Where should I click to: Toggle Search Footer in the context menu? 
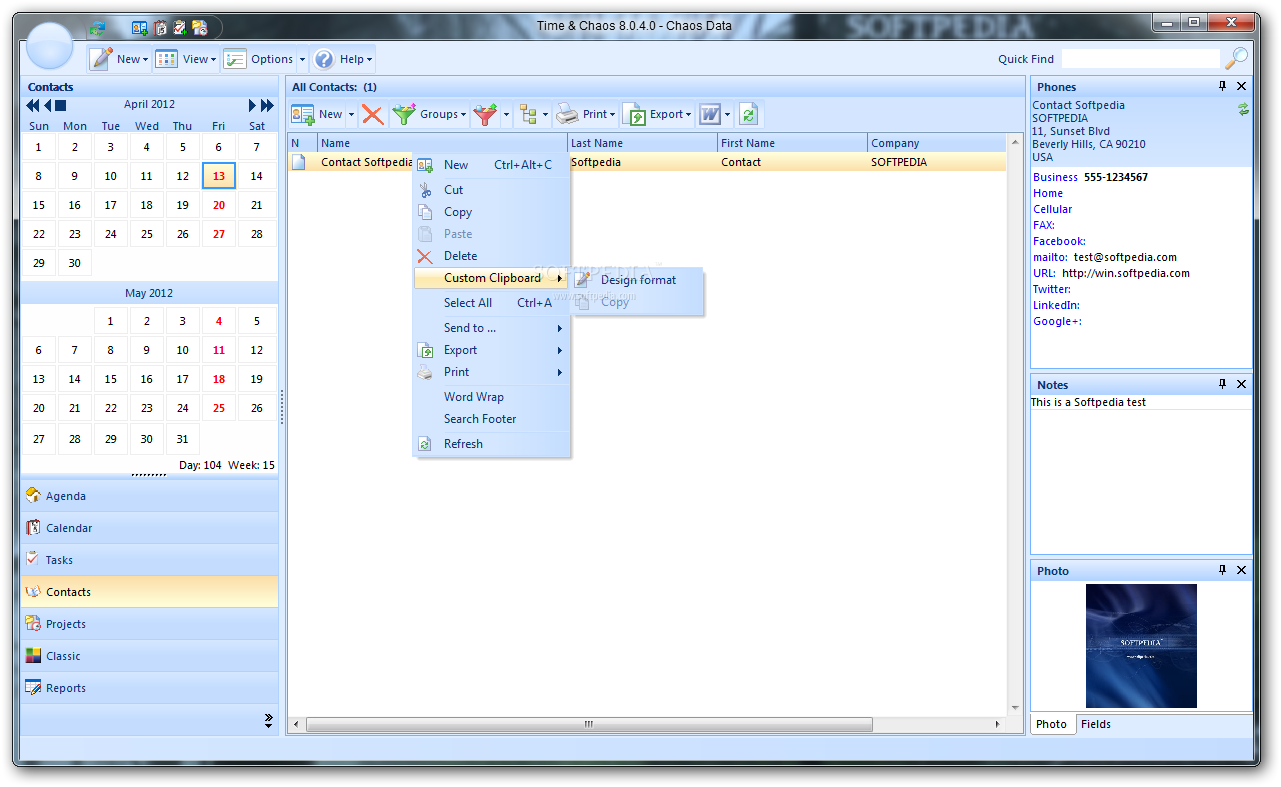pyautogui.click(x=491, y=419)
